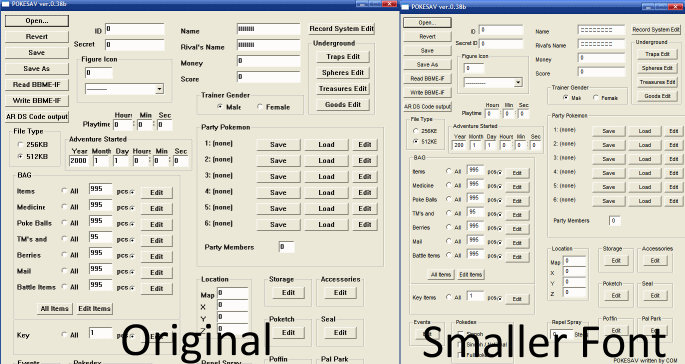Open Accessories Edit in Original window
This screenshot has height=364, width=685.
(x=340, y=293)
